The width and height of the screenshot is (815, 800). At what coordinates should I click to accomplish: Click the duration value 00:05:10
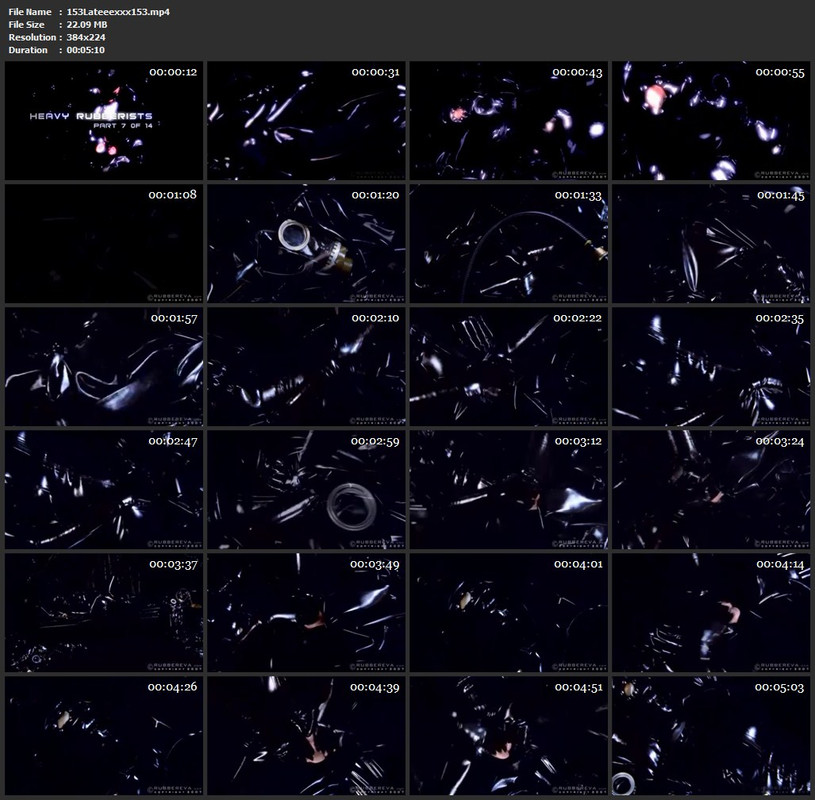(x=86, y=50)
